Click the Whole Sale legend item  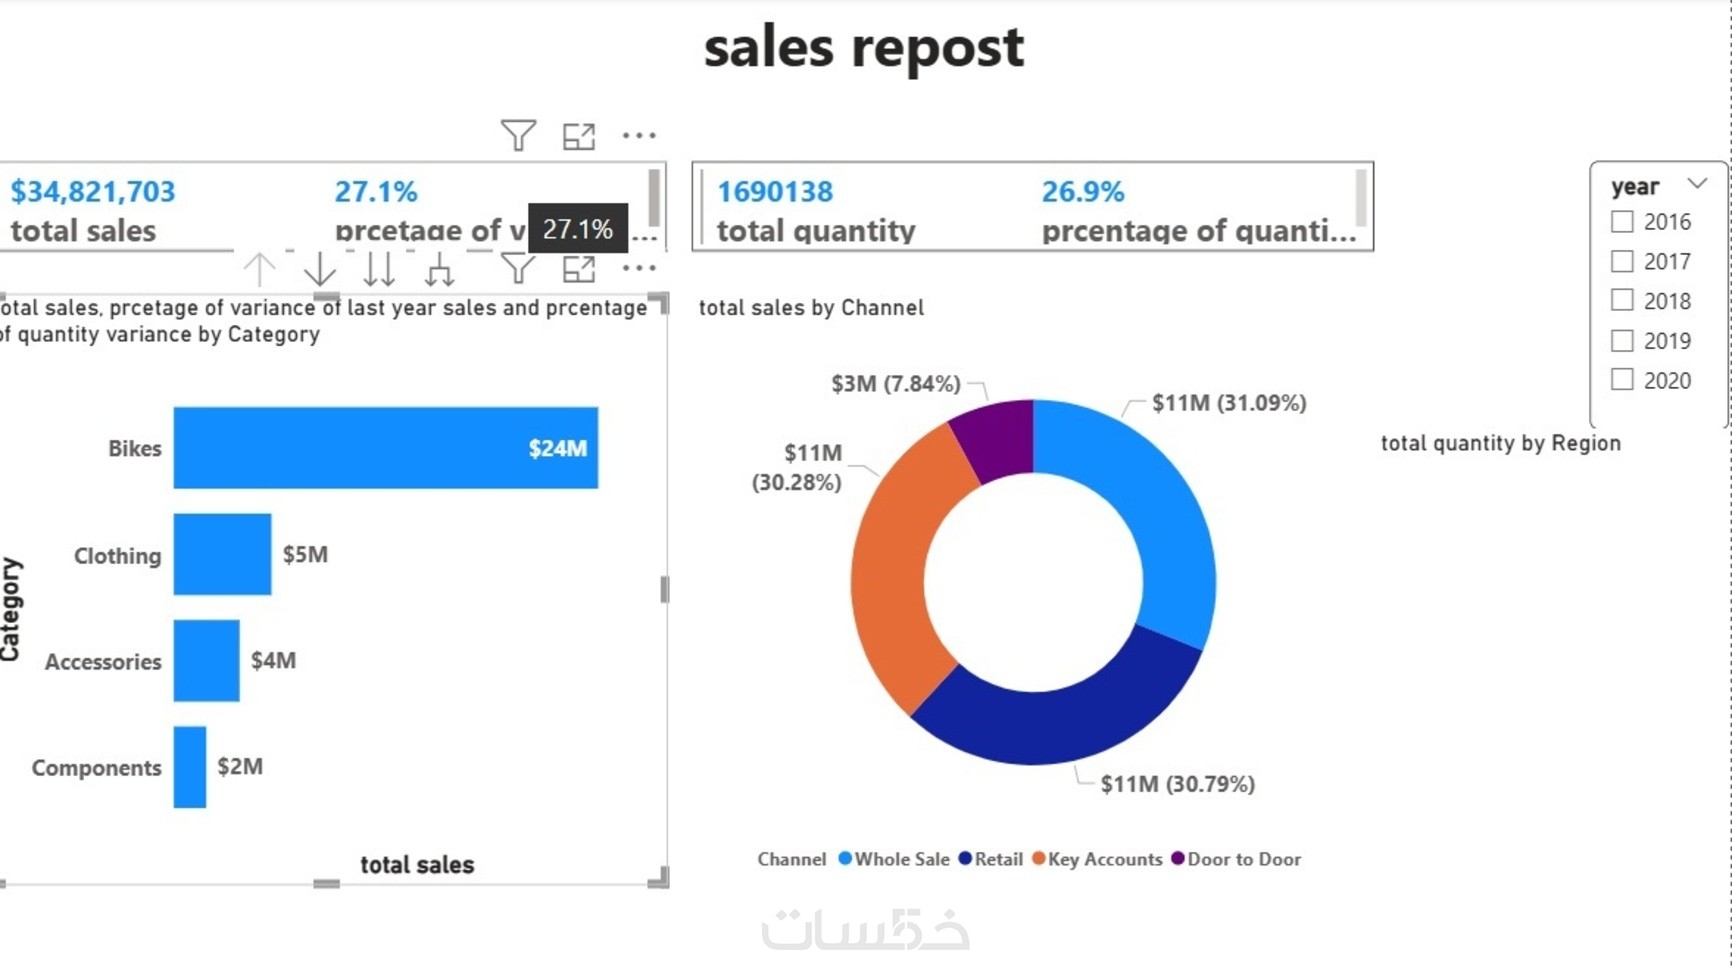point(894,859)
